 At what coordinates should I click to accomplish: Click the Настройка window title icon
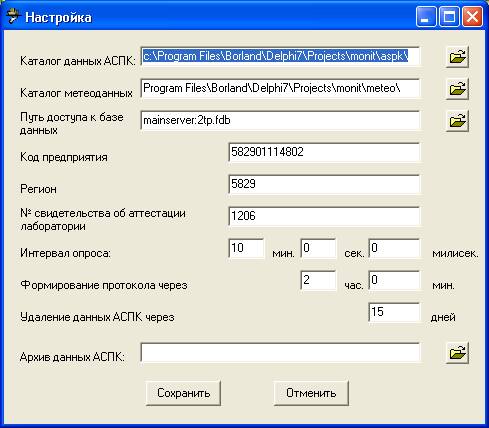[x=13, y=16]
